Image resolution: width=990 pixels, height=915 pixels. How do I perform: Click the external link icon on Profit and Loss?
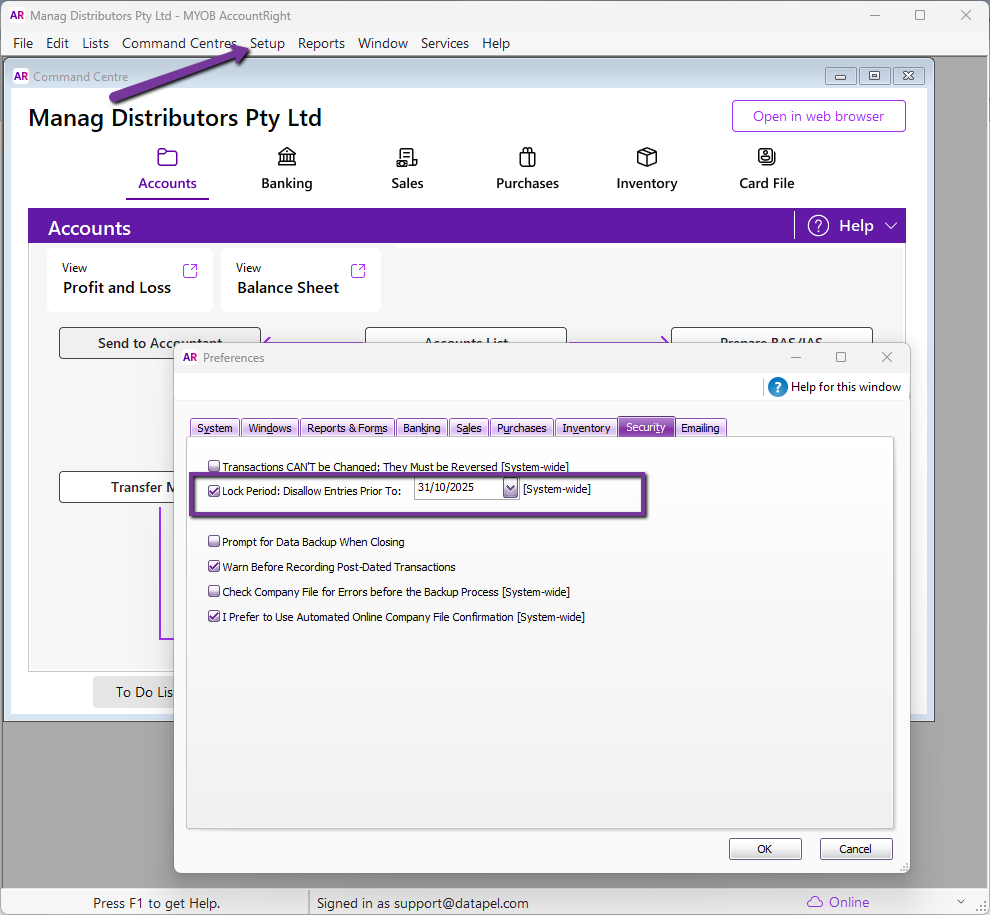(x=190, y=271)
